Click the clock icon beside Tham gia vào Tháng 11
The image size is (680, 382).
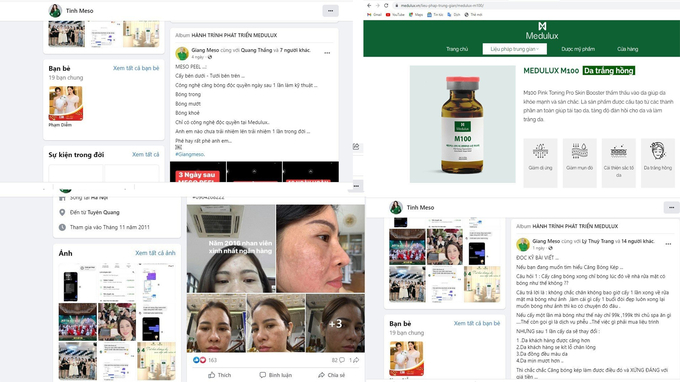coord(62,227)
